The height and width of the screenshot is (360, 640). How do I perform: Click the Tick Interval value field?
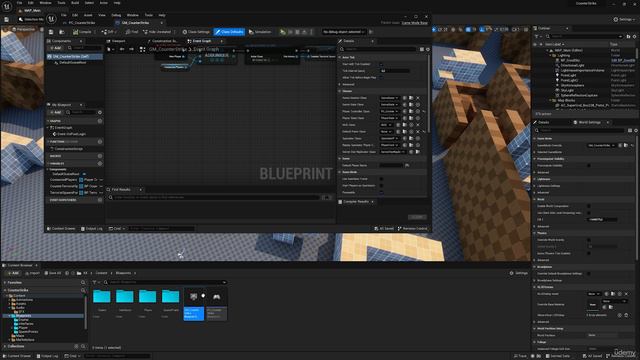(x=394, y=71)
